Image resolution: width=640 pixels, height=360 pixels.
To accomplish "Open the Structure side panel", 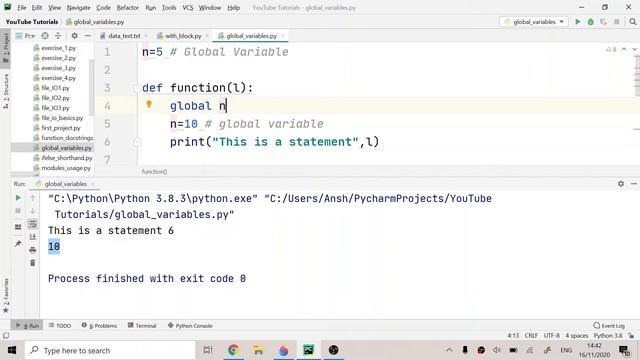I will 6,91.
